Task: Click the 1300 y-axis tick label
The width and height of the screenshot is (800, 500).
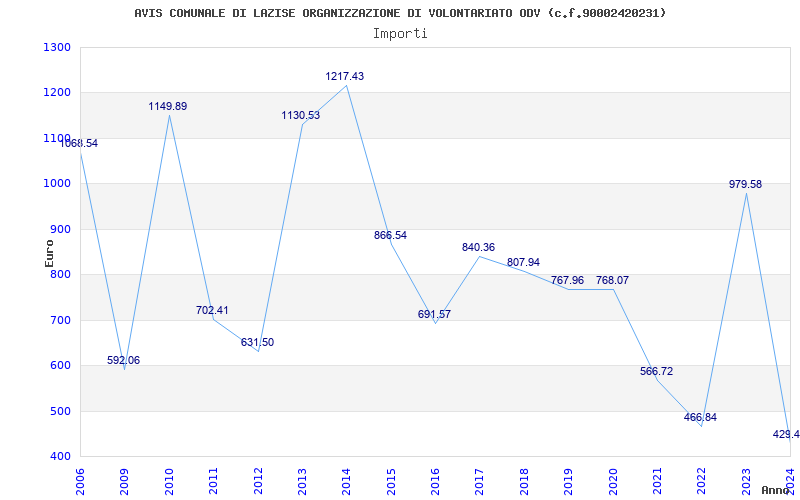Action: 57,47
